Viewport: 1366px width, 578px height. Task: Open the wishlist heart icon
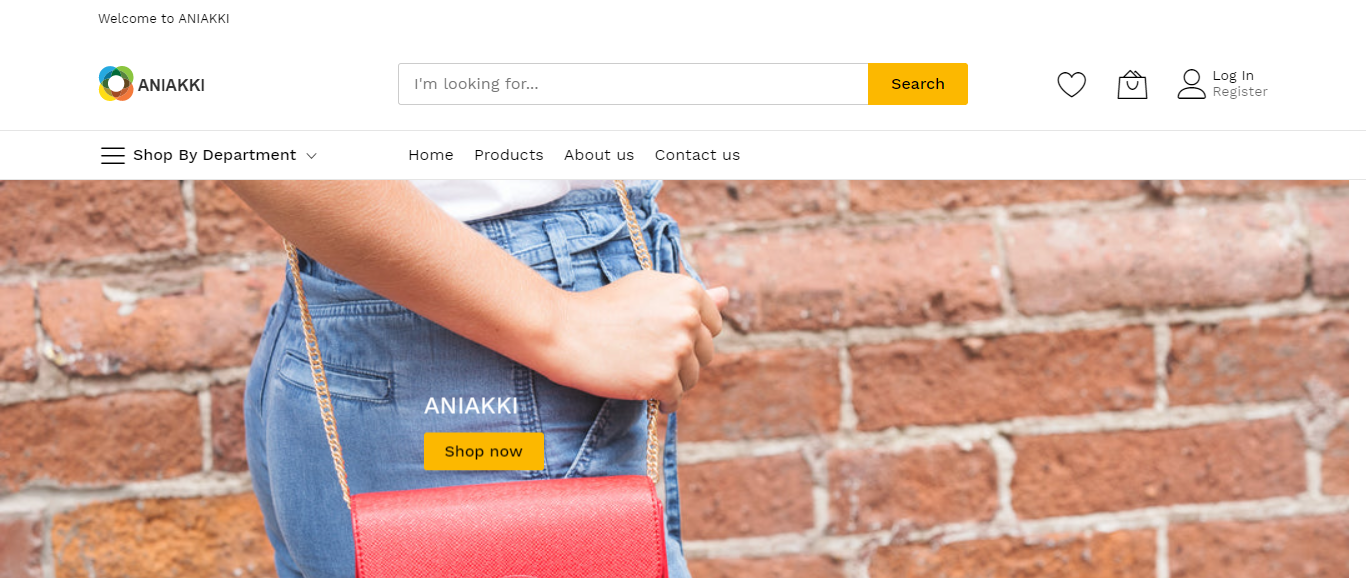click(x=1071, y=85)
